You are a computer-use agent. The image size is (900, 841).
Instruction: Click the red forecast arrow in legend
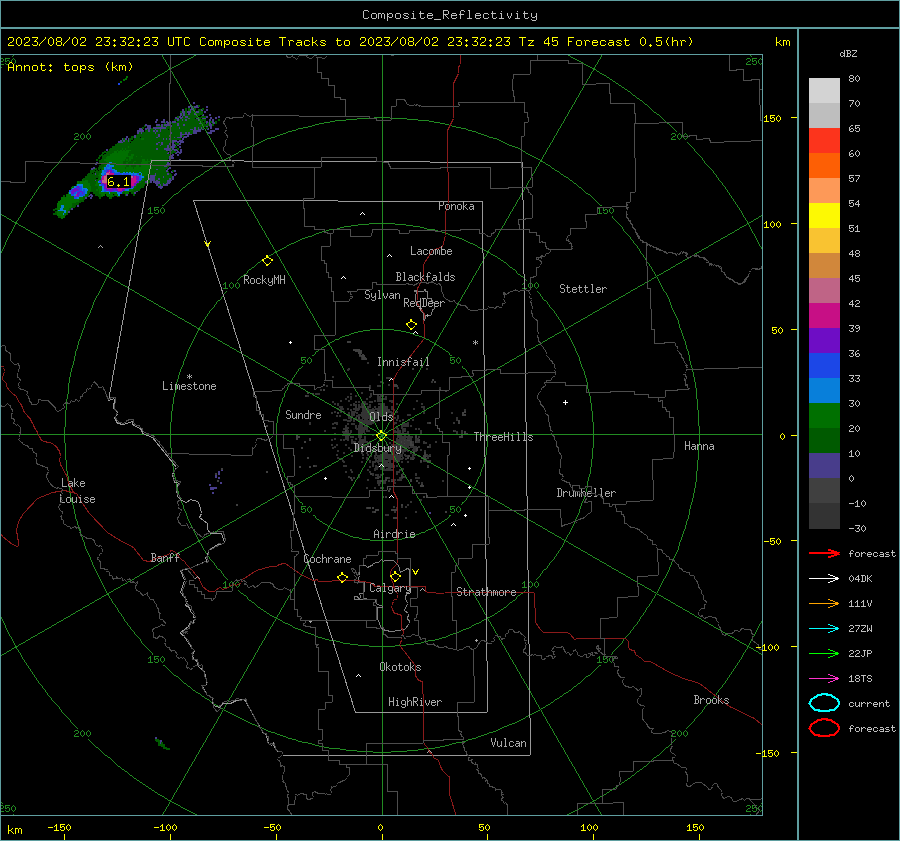[824, 553]
